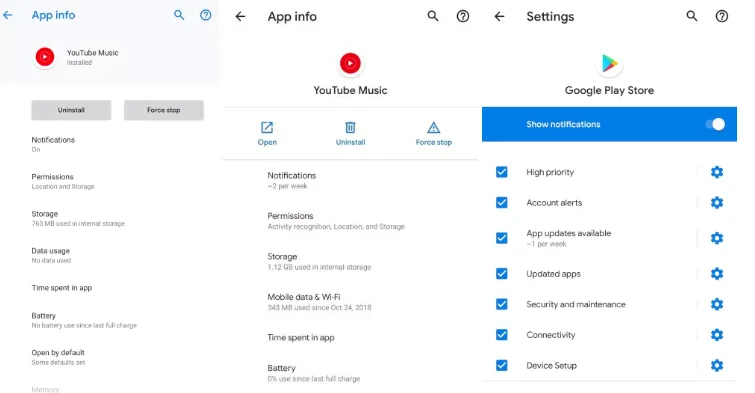Viewport: 755px width, 393px height.
Task: Uncheck the Account alerts checkbox
Action: pos(502,203)
